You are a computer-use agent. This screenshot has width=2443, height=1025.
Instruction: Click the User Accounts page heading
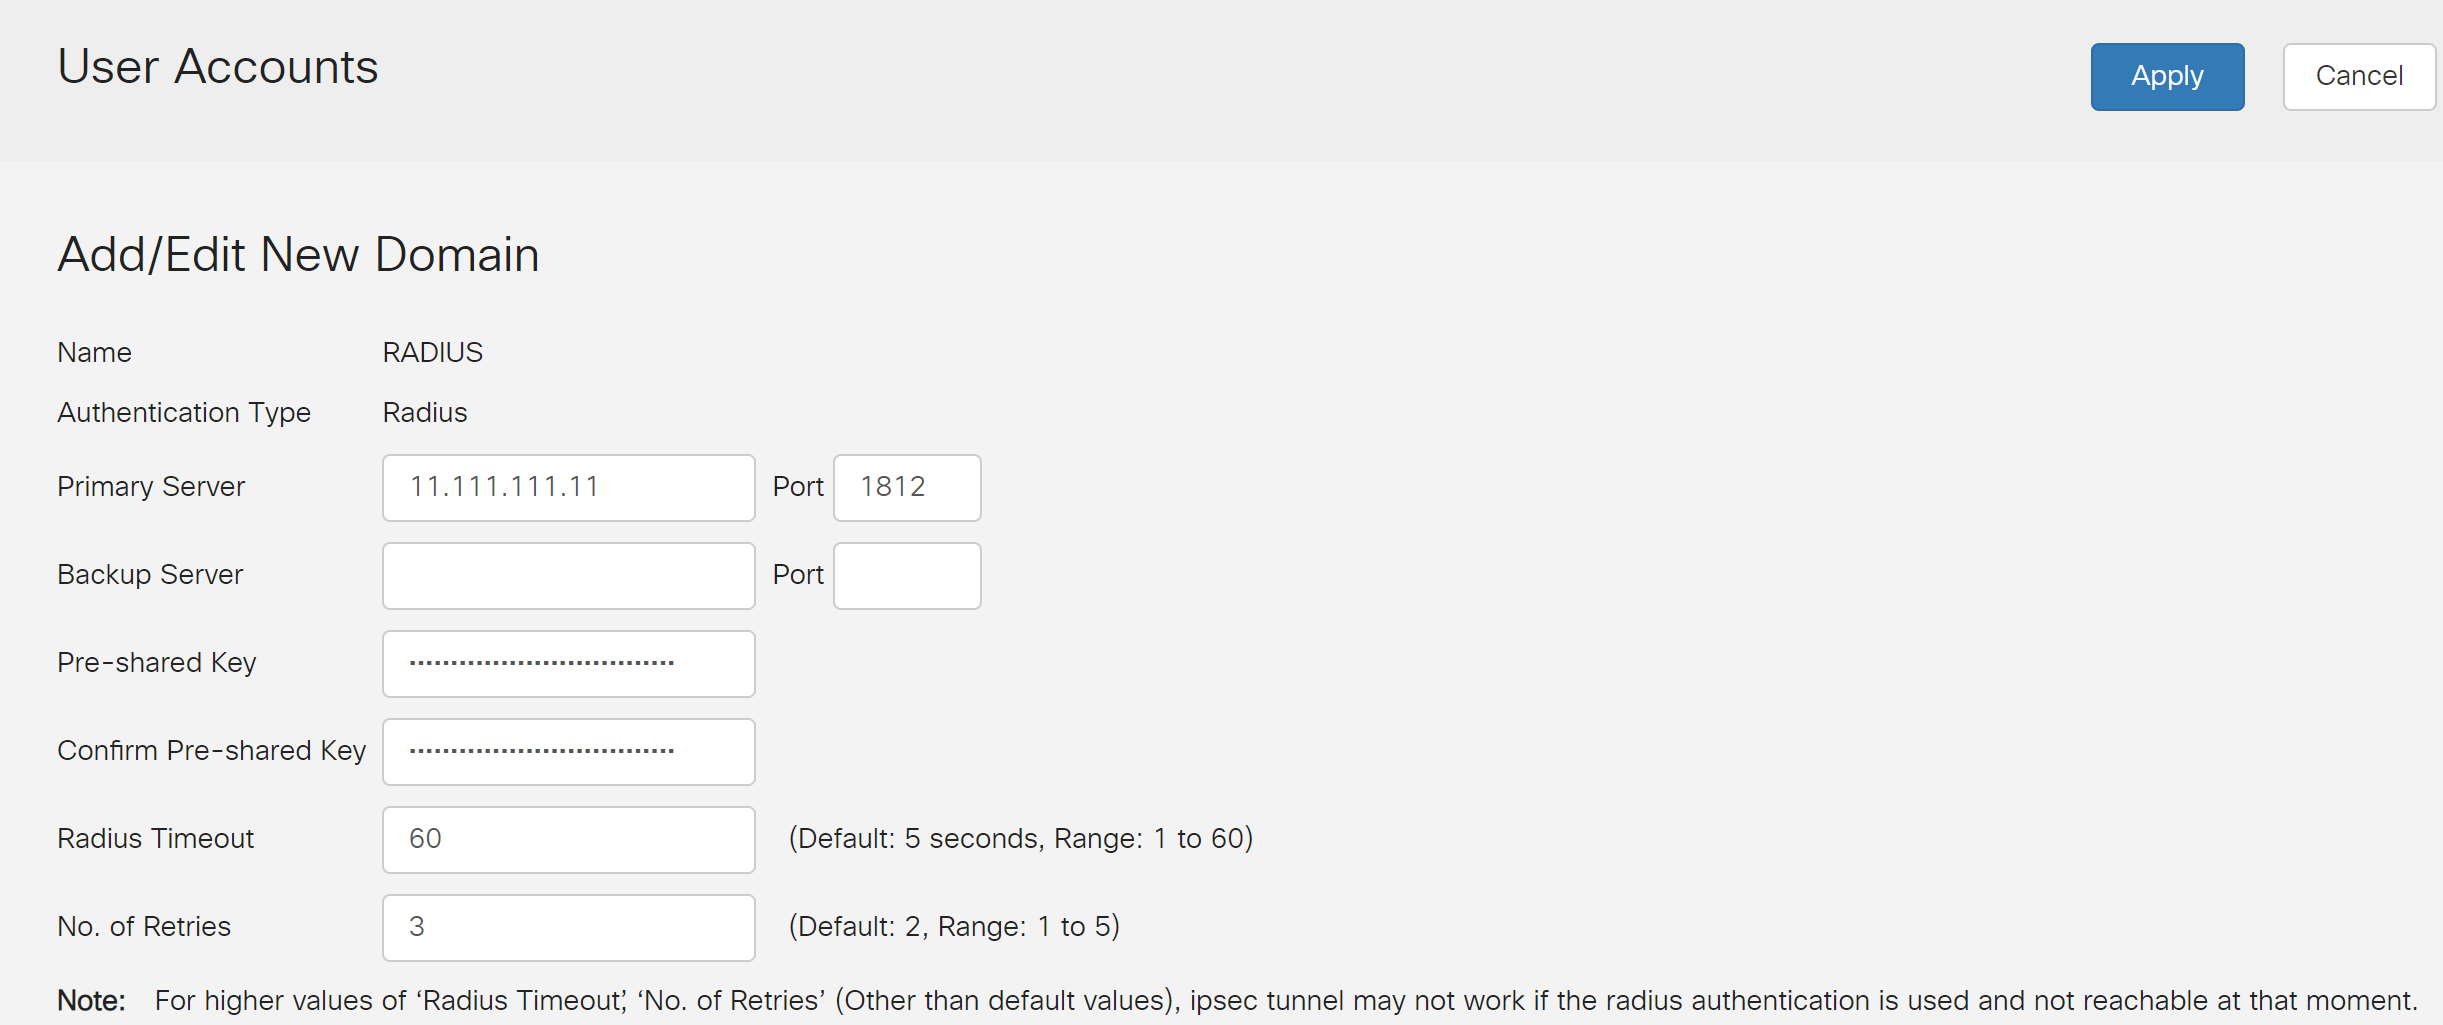[x=218, y=67]
